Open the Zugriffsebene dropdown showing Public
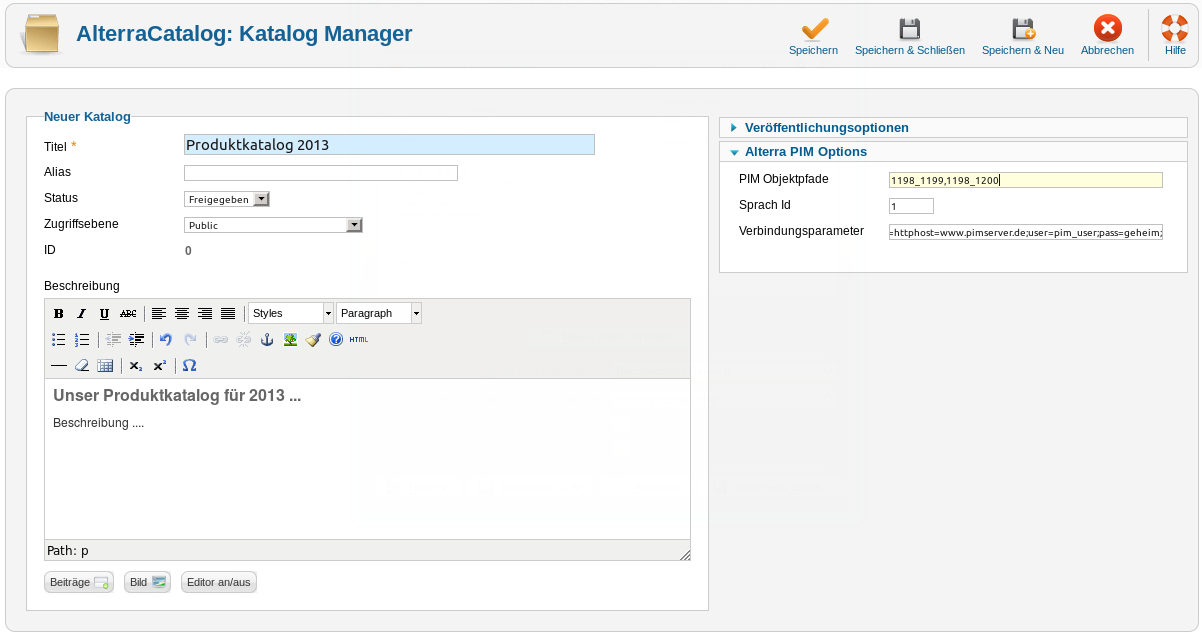 point(273,225)
